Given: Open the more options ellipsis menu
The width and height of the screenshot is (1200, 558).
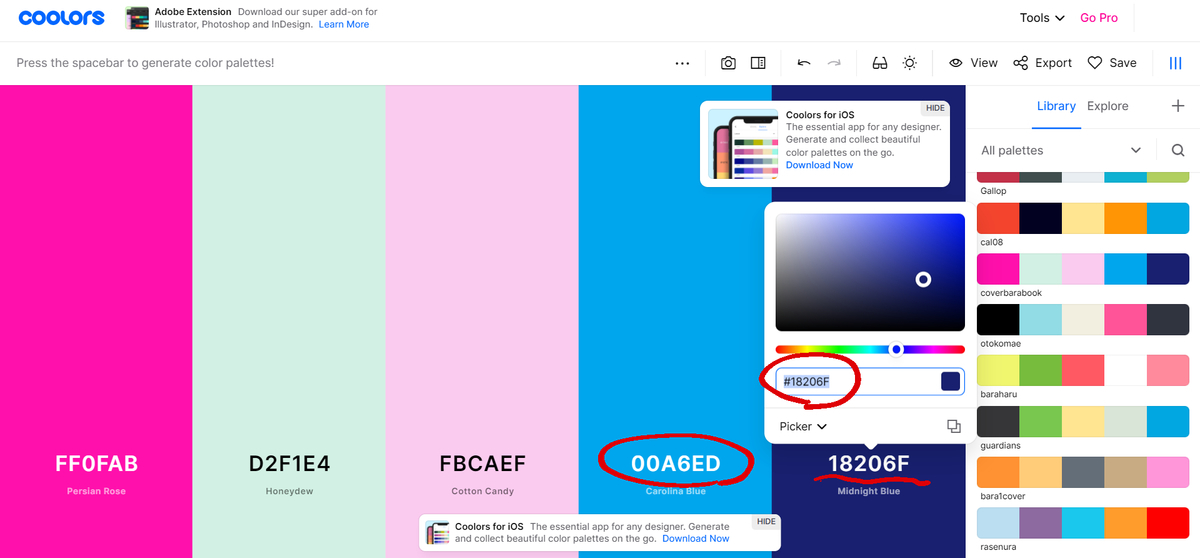Looking at the screenshot, I should click(x=682, y=63).
